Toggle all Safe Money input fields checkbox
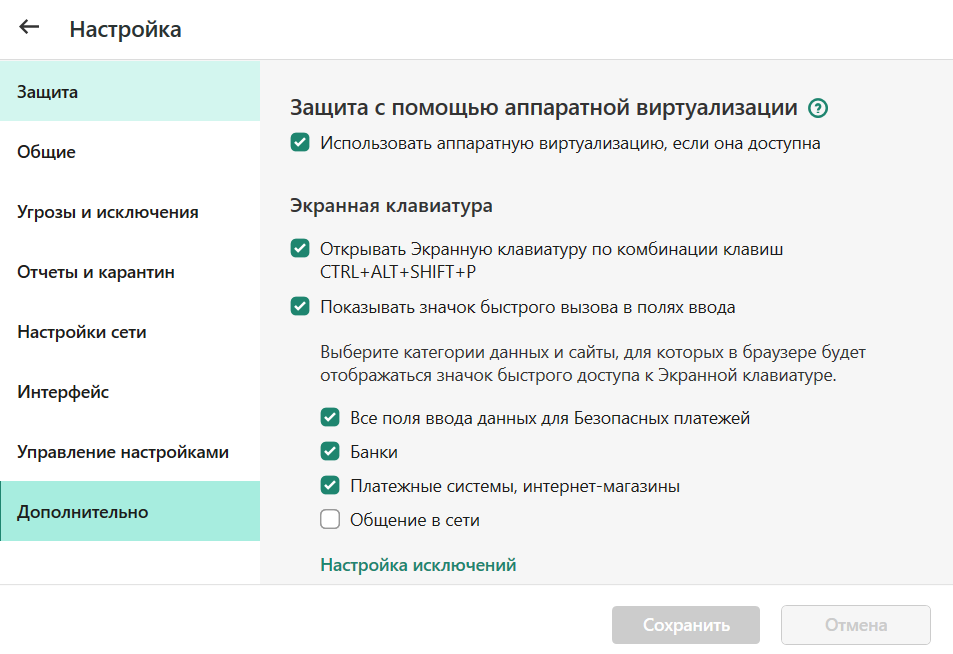Screen dimensions: 953x654 tap(330, 417)
